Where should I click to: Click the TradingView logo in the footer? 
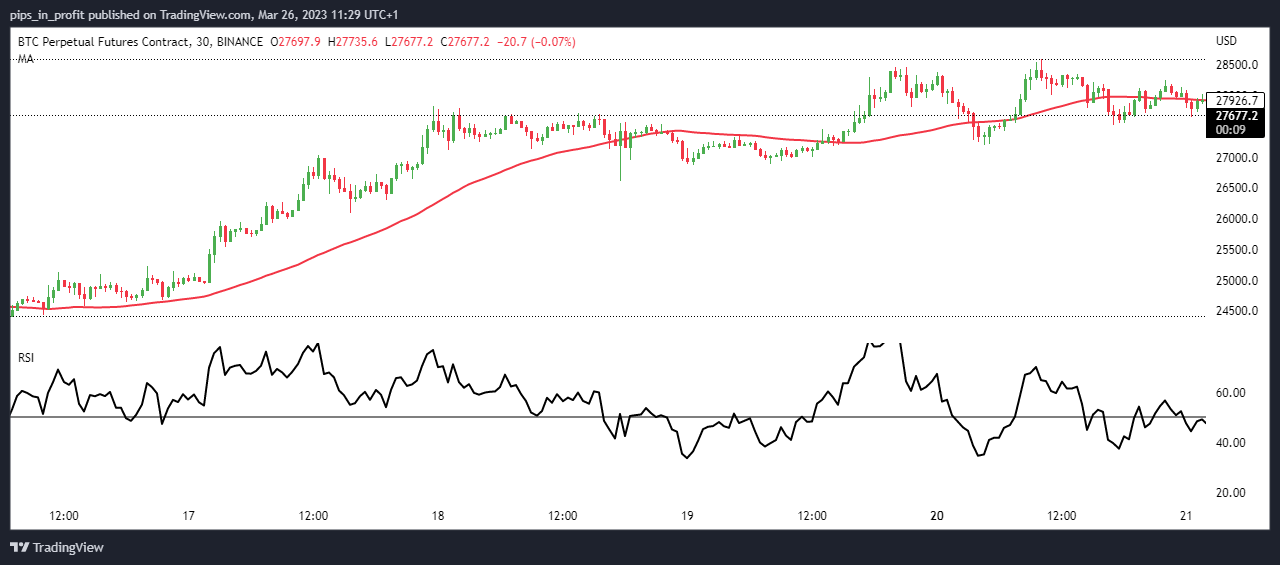(x=57, y=547)
